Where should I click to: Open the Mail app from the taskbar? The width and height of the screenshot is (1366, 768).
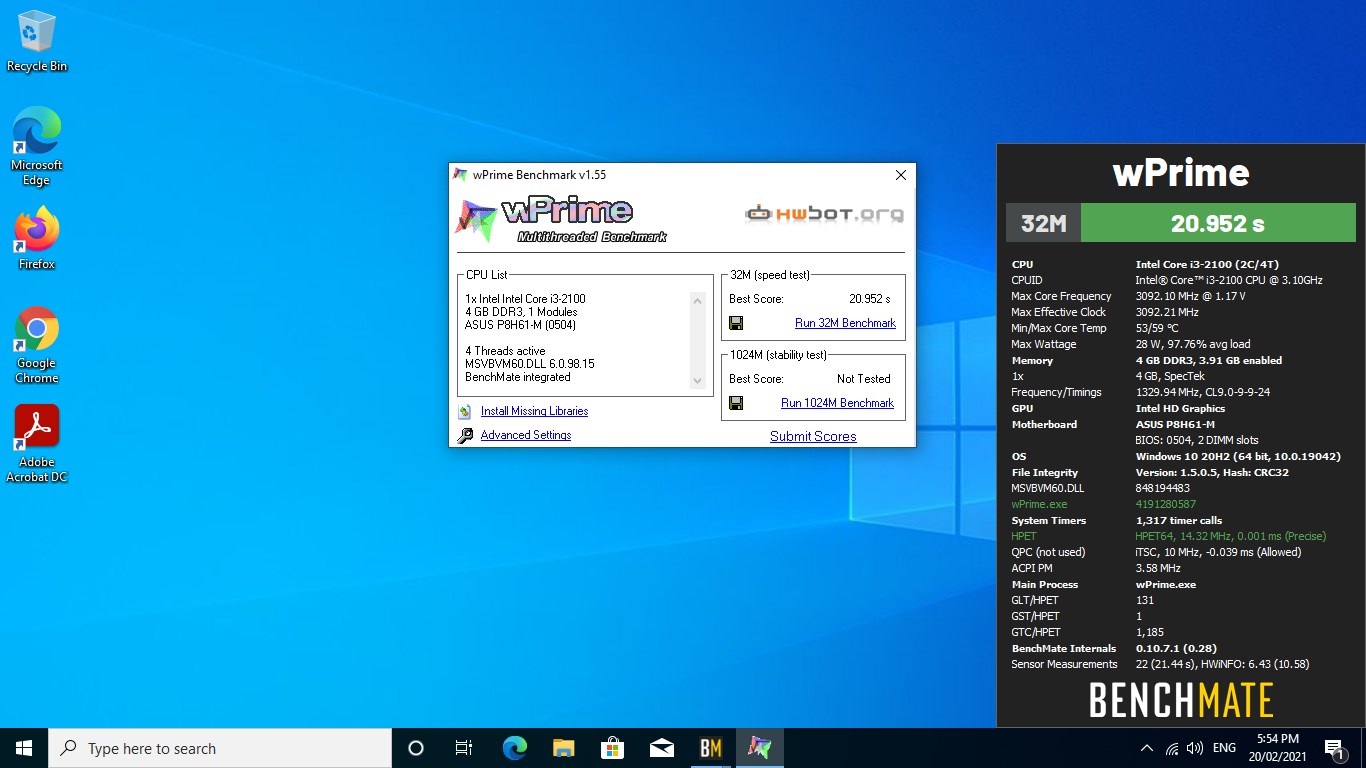point(661,748)
